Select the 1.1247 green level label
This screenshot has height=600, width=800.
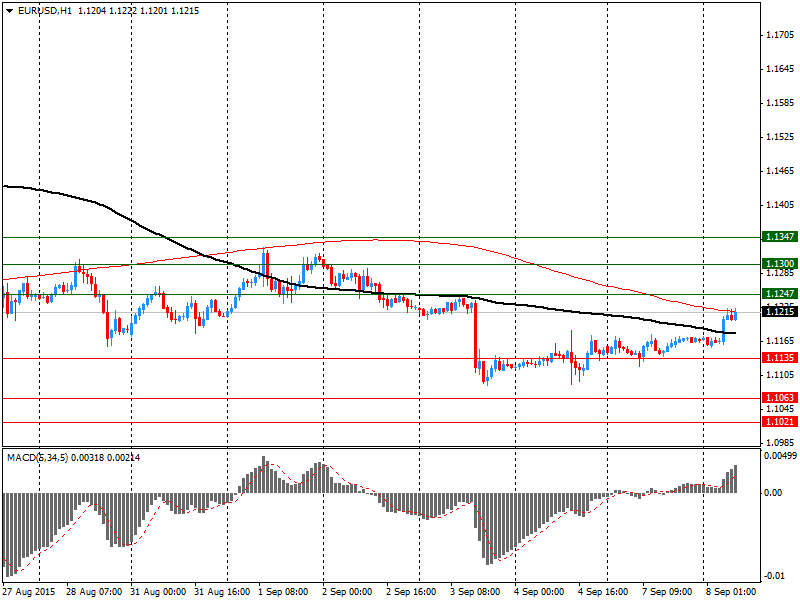(x=780, y=294)
